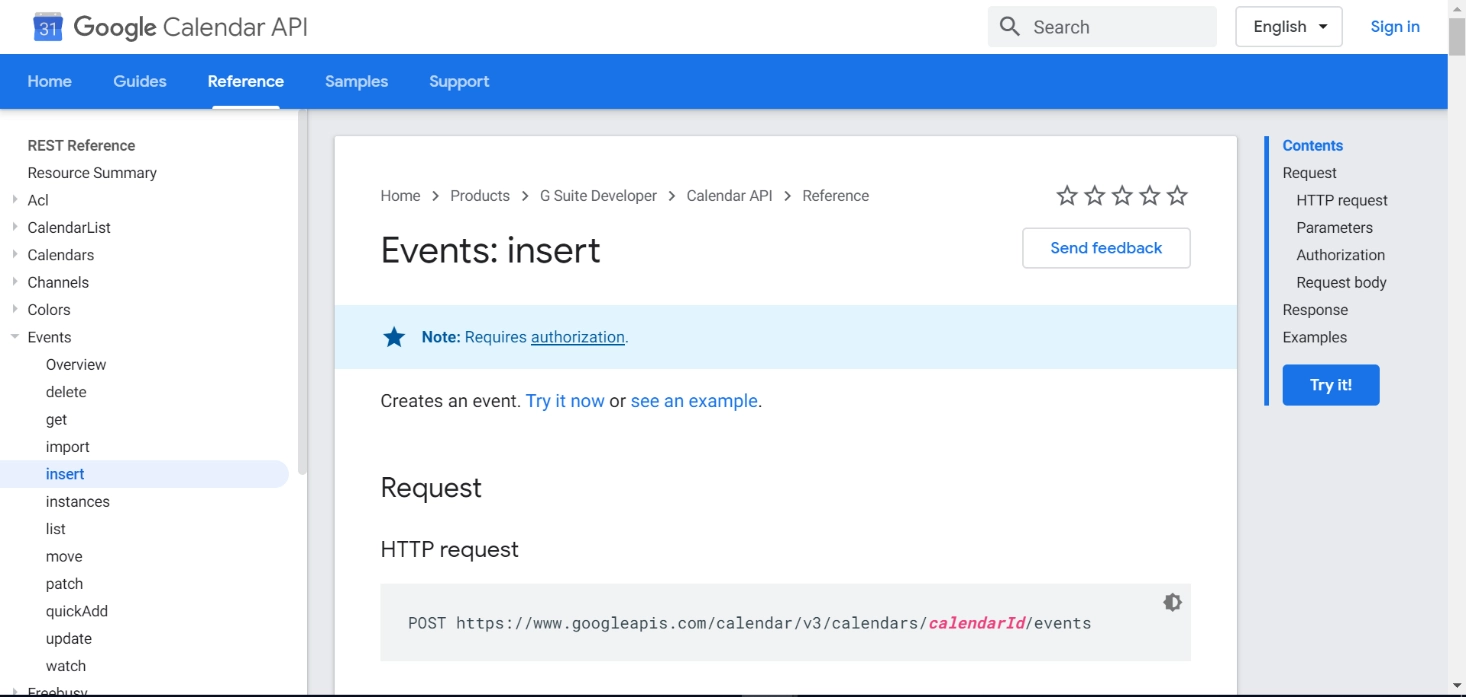Select the Reference tab

click(x=246, y=81)
